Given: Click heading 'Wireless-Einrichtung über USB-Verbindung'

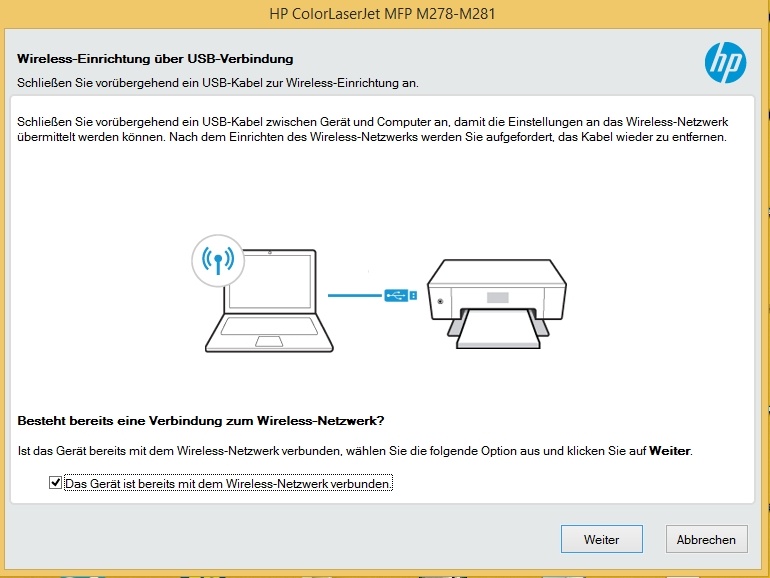Looking at the screenshot, I should 155,59.
